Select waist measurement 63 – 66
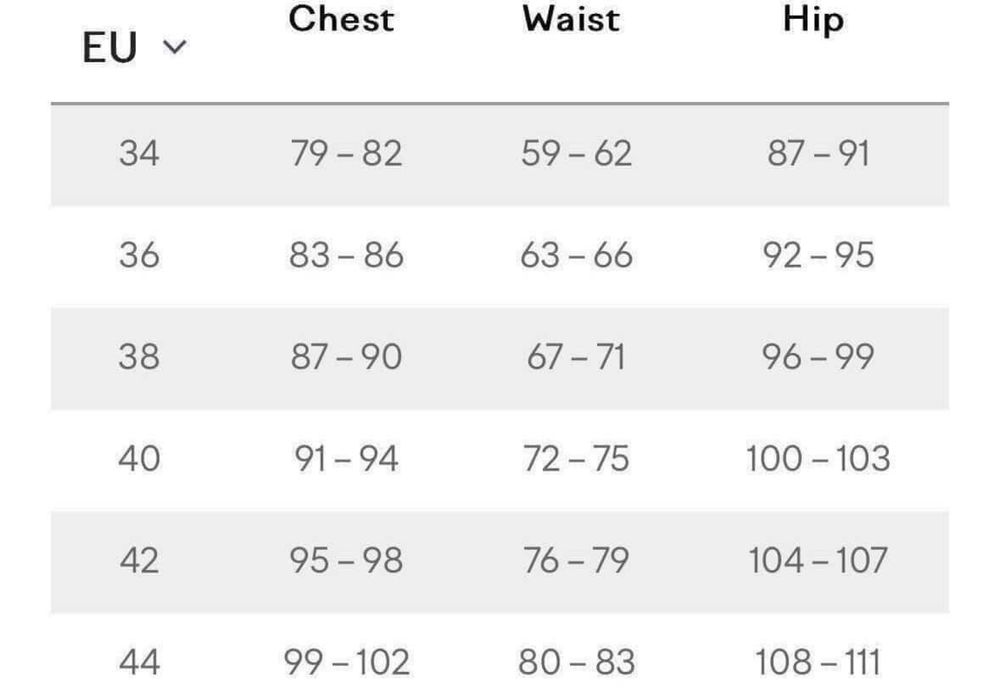 point(577,255)
